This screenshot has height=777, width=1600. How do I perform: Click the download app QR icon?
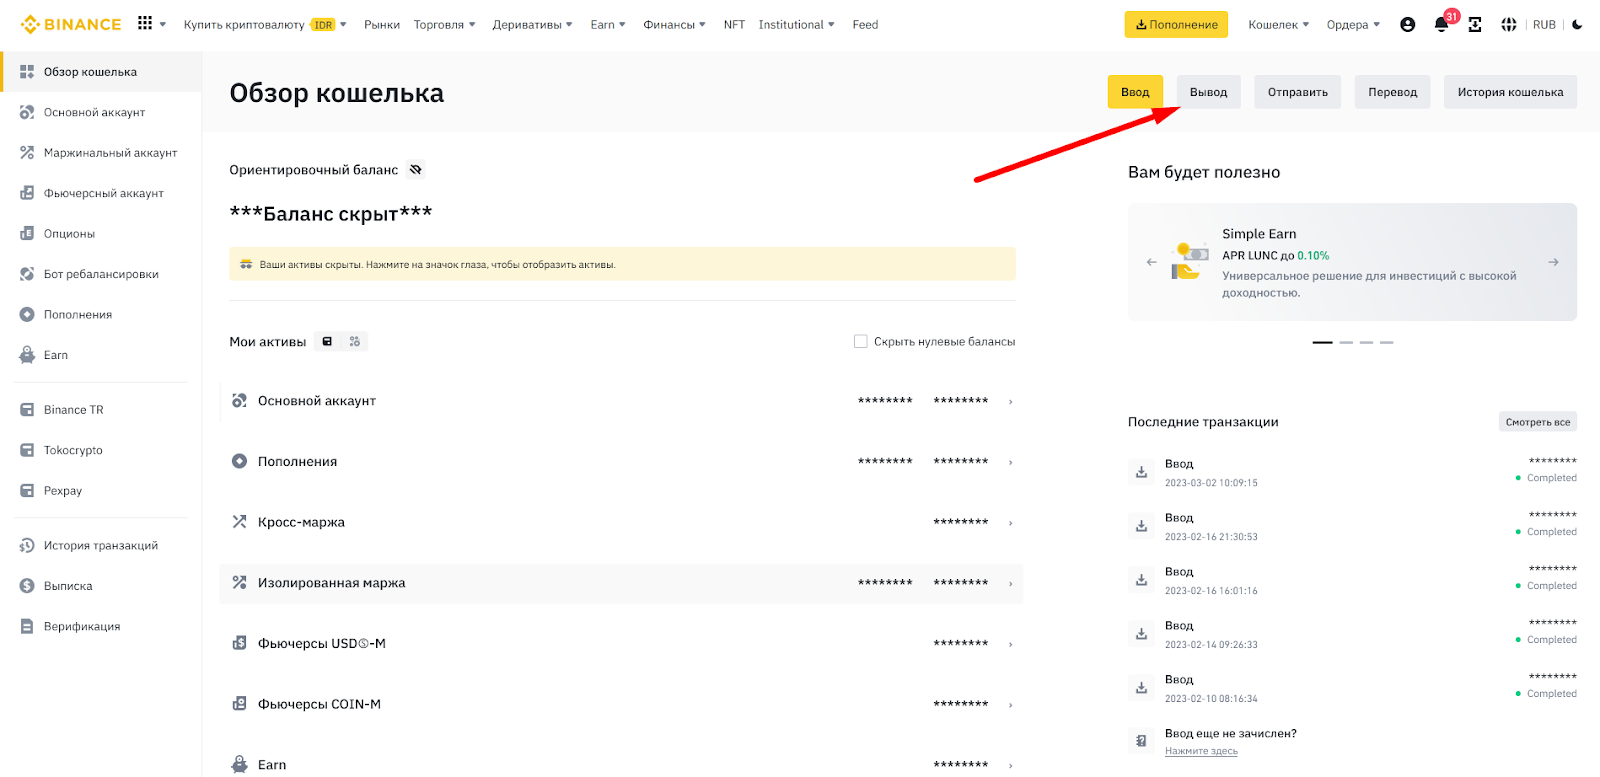coord(1475,24)
